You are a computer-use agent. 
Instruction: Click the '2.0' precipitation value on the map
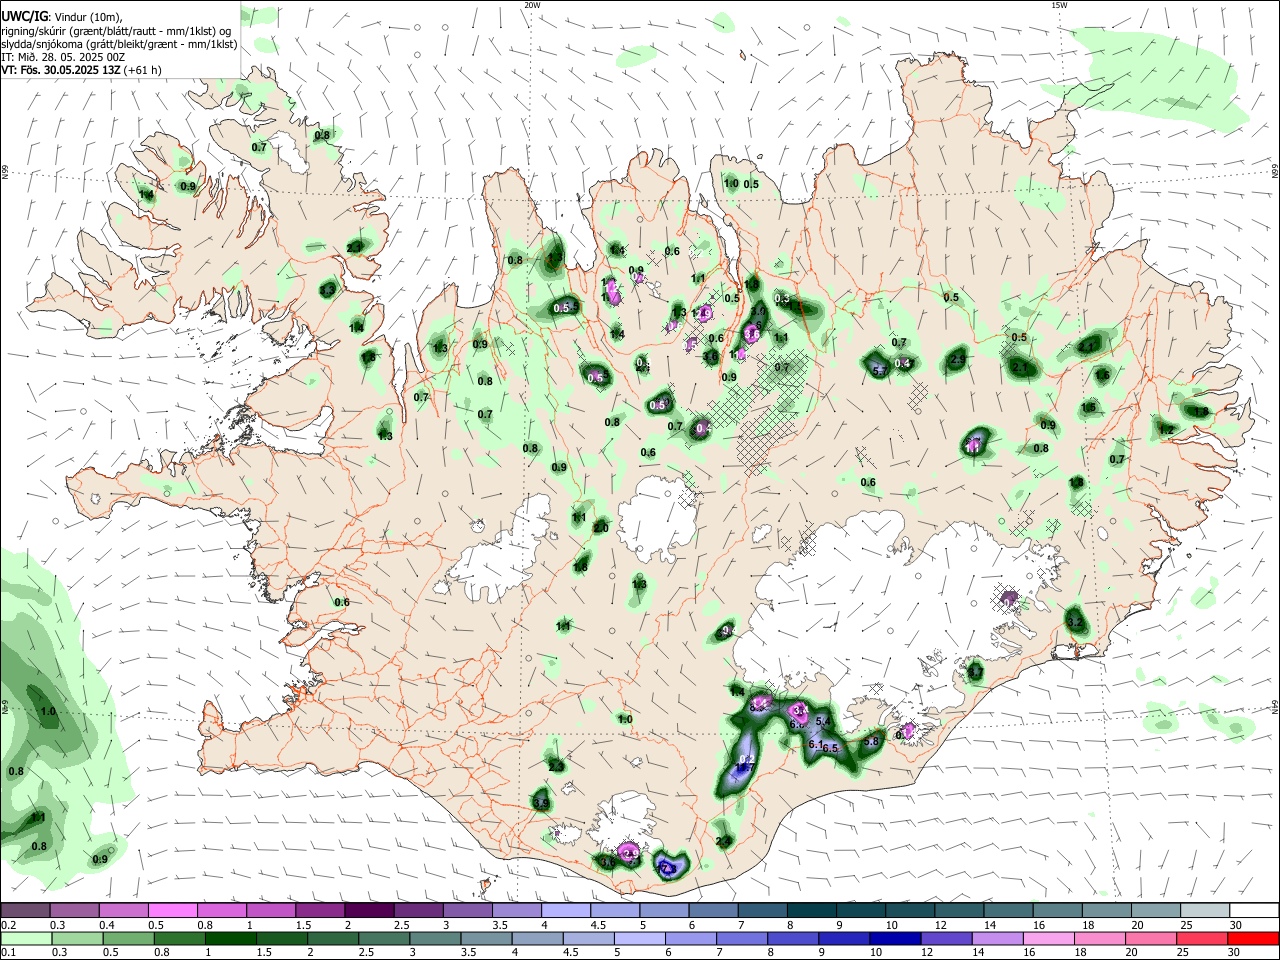601,528
